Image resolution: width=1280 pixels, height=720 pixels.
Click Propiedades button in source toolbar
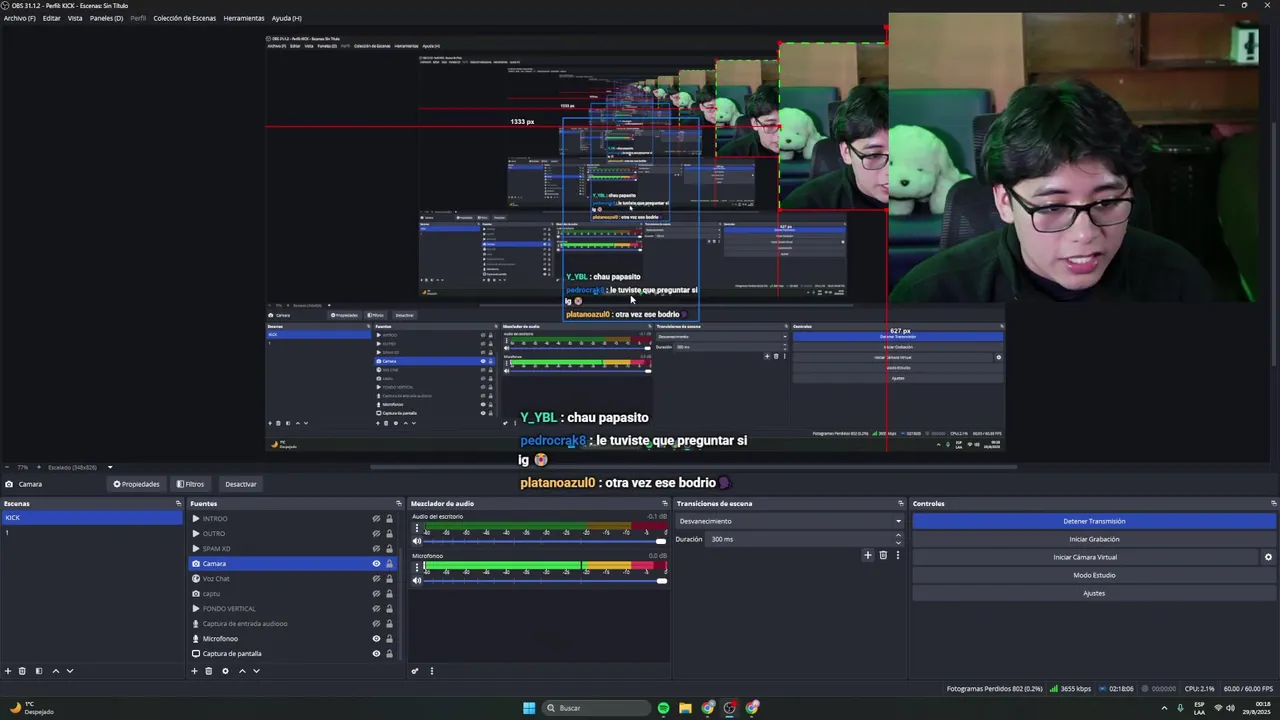pos(136,484)
